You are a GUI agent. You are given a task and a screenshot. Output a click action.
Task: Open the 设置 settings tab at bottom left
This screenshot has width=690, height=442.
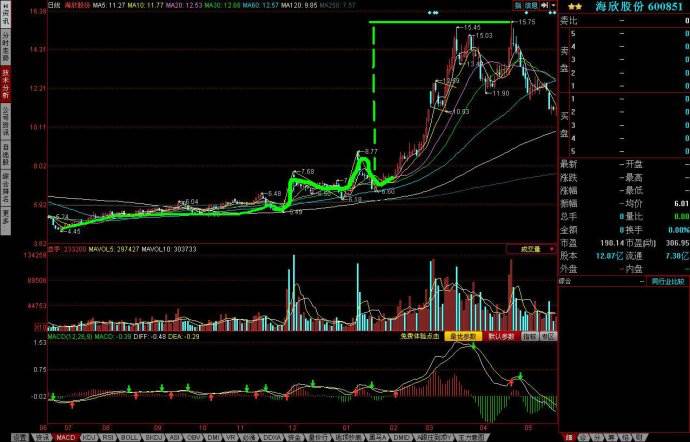[21, 438]
